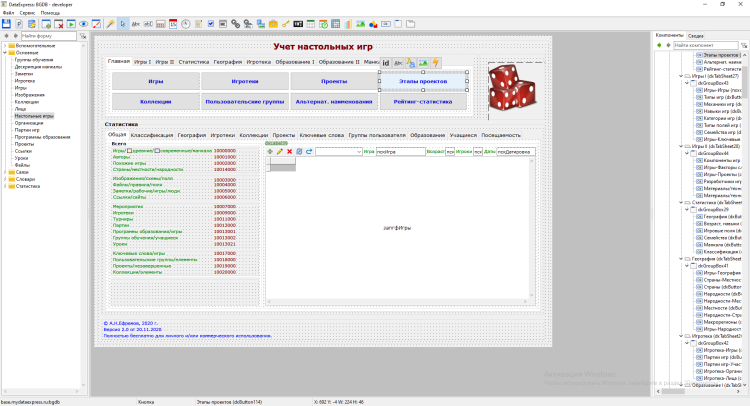Select the arrow pointer tool

click(x=123, y=24)
